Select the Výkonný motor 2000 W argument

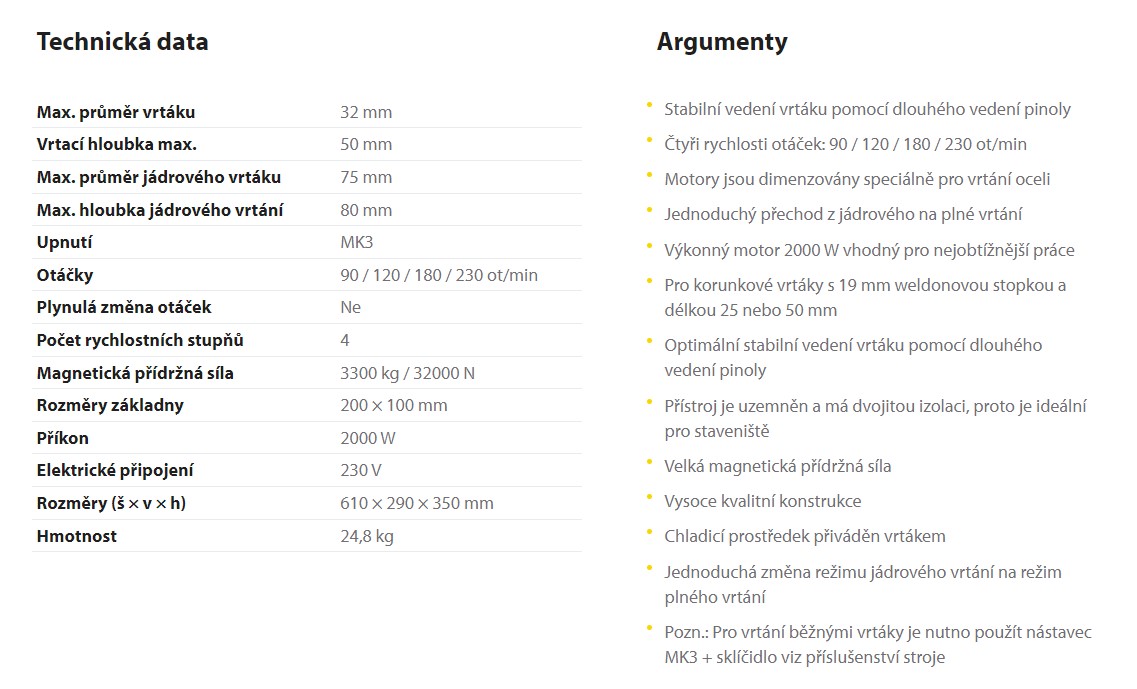click(x=869, y=250)
